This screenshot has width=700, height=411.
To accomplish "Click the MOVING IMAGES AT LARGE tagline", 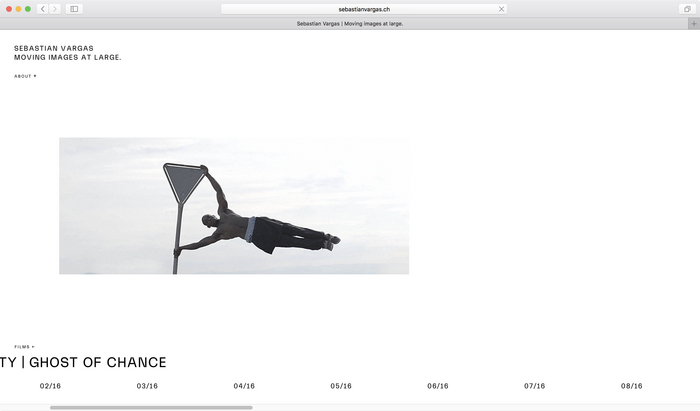I will [x=67, y=57].
